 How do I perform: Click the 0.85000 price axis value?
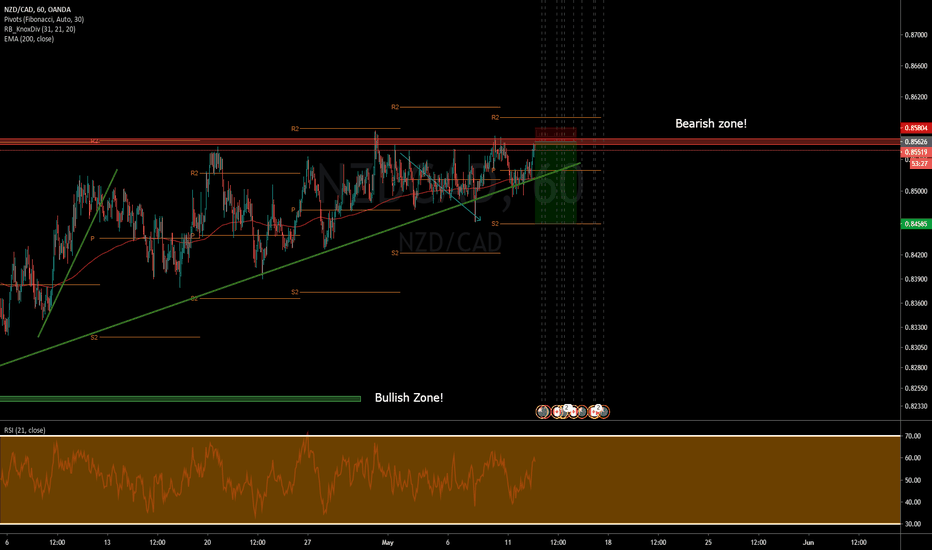point(916,191)
